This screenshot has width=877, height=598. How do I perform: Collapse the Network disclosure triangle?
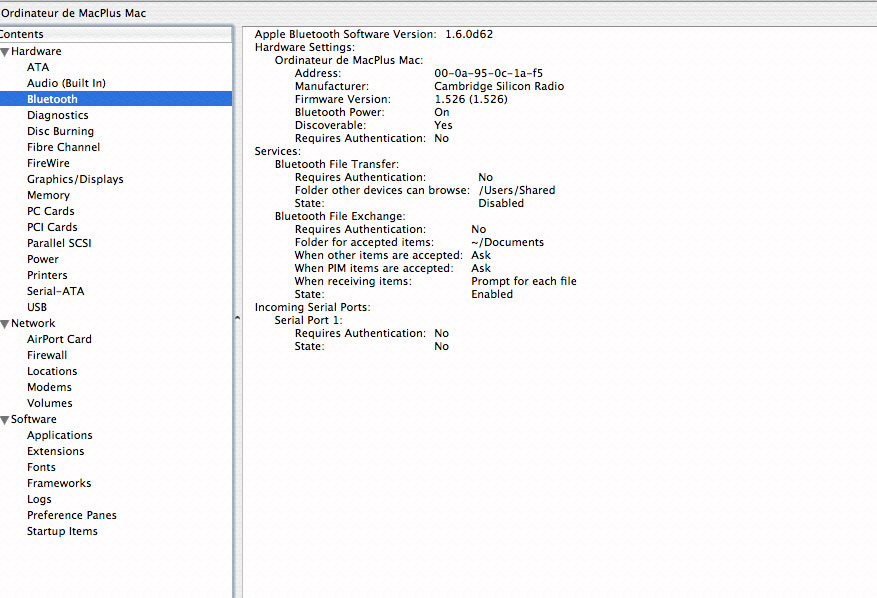pos(5,324)
